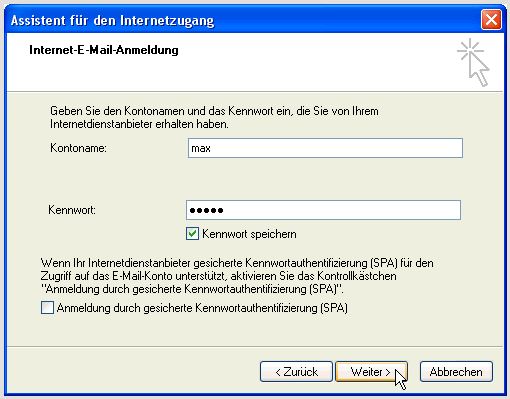Cancel the wizard via Abbrechen
Screen dimensions: 510x399
point(456,371)
